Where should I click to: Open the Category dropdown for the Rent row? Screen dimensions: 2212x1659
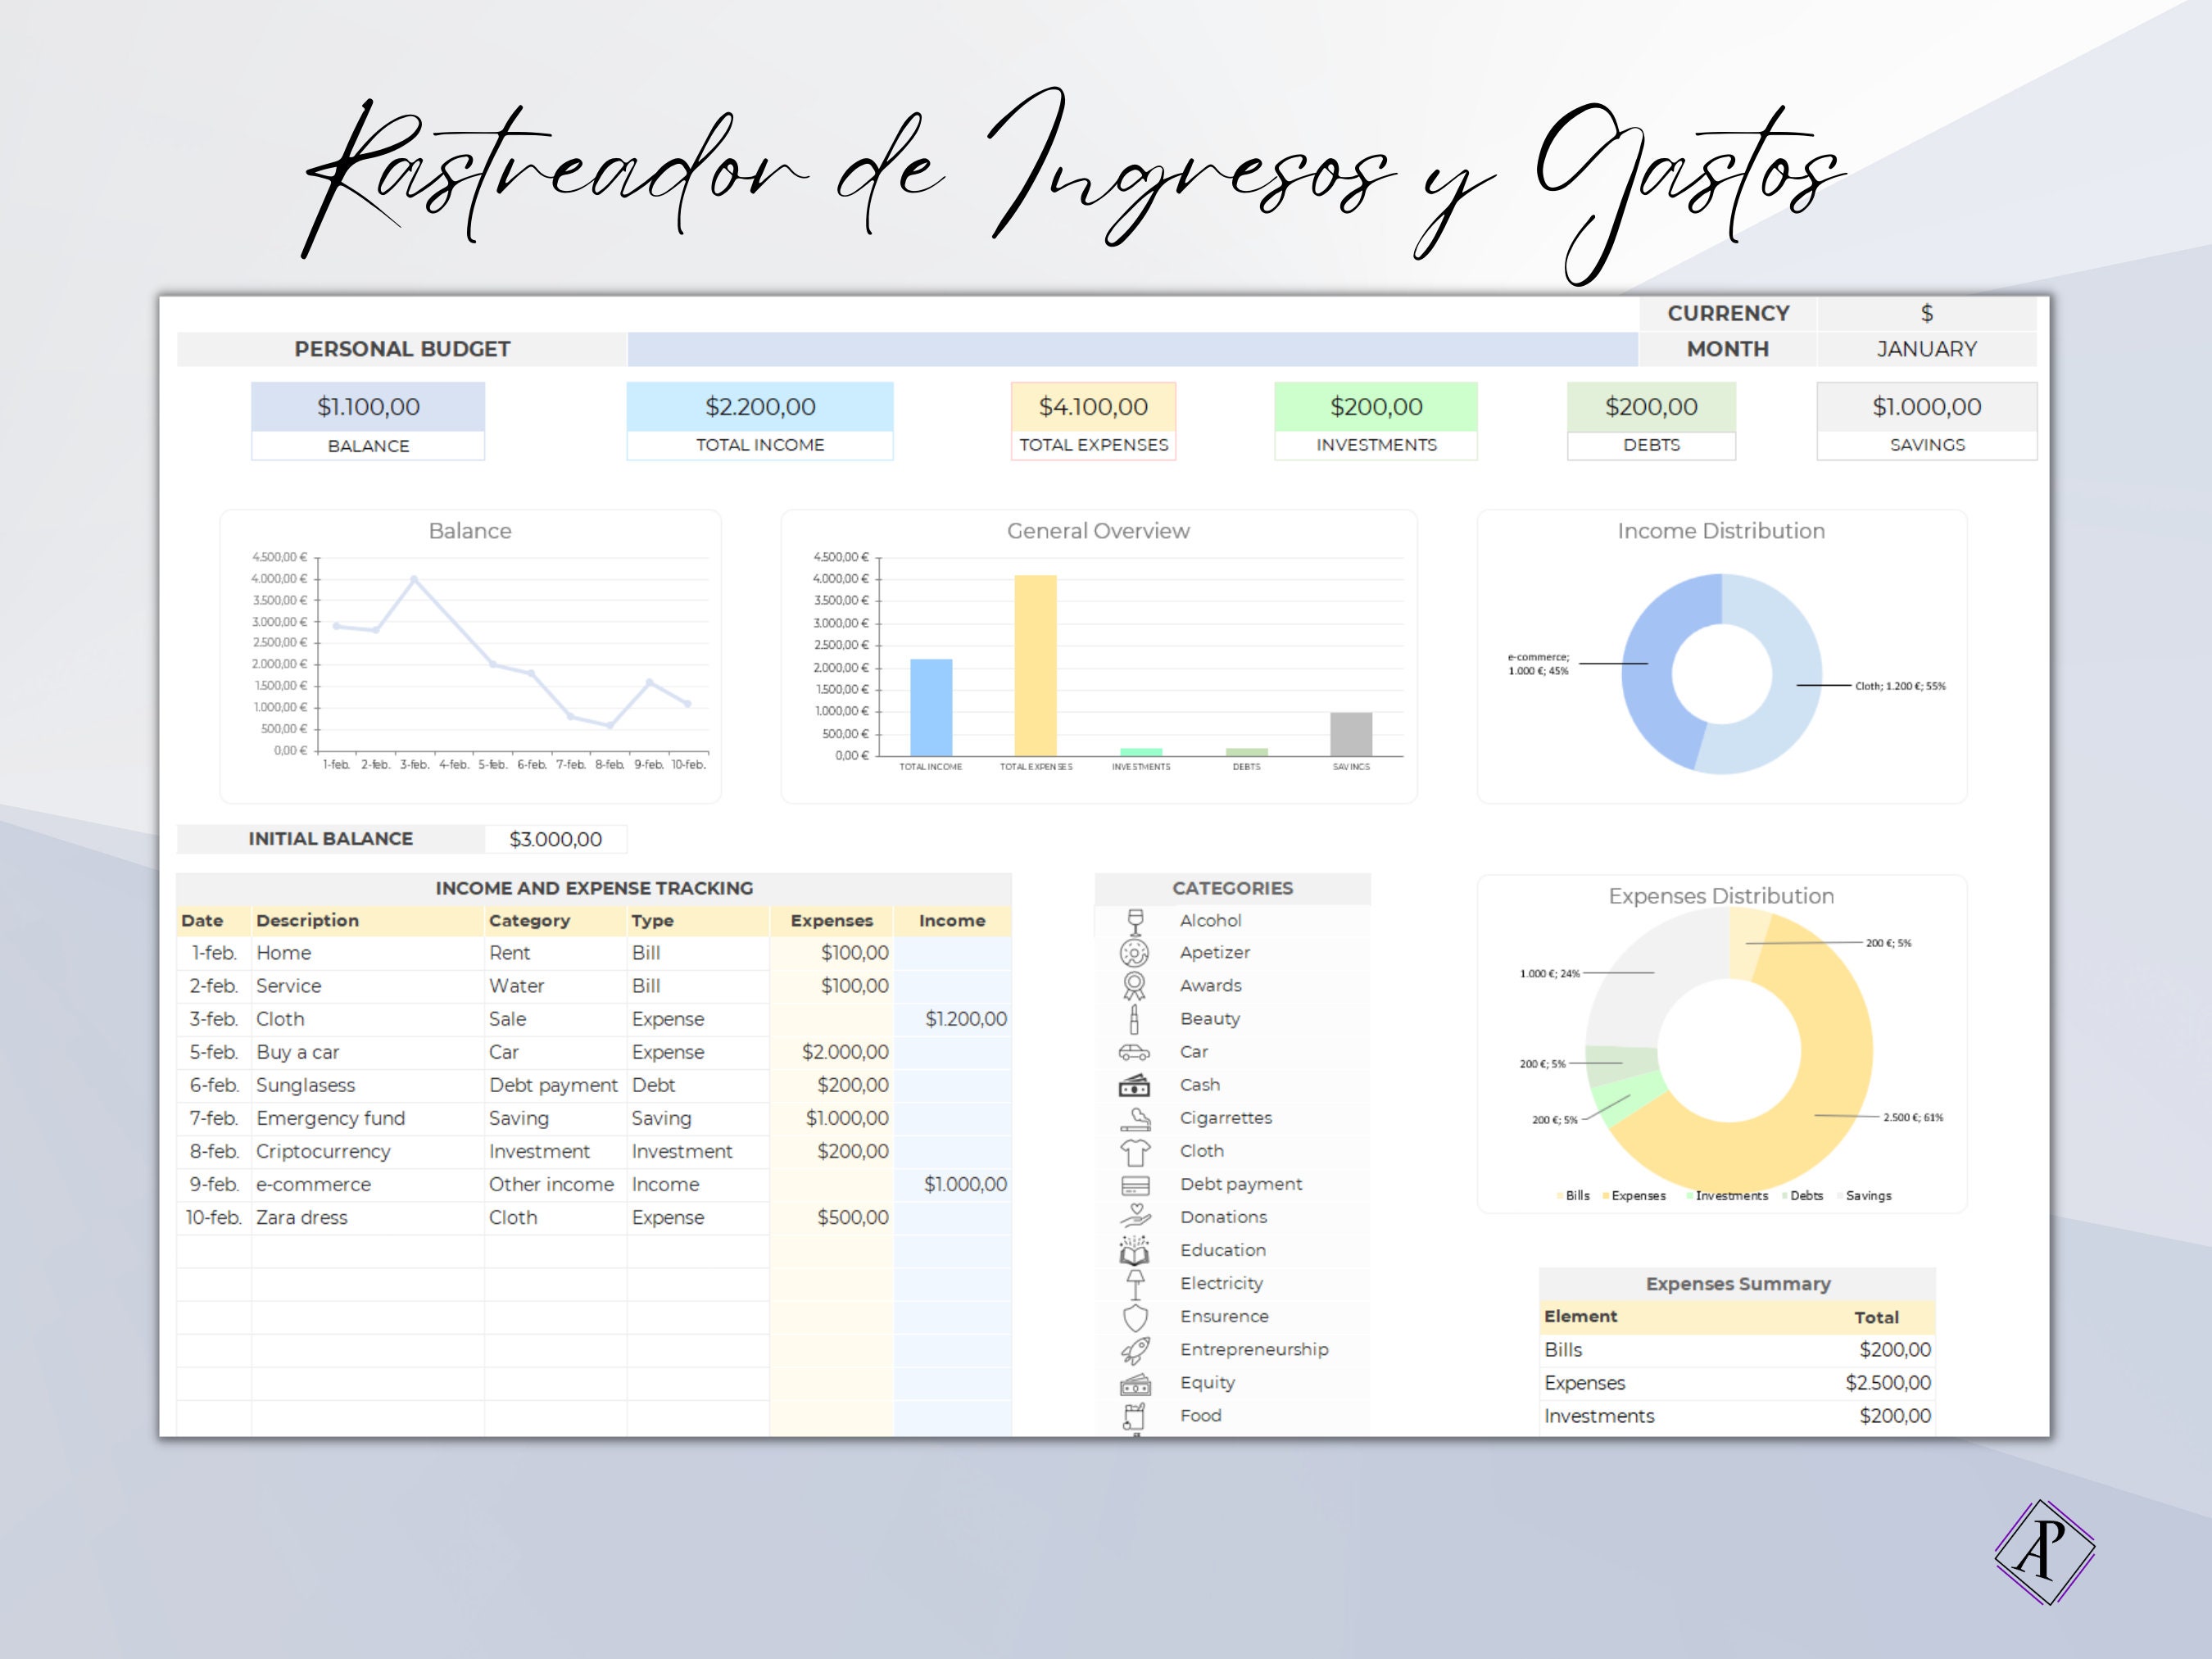click(x=553, y=952)
